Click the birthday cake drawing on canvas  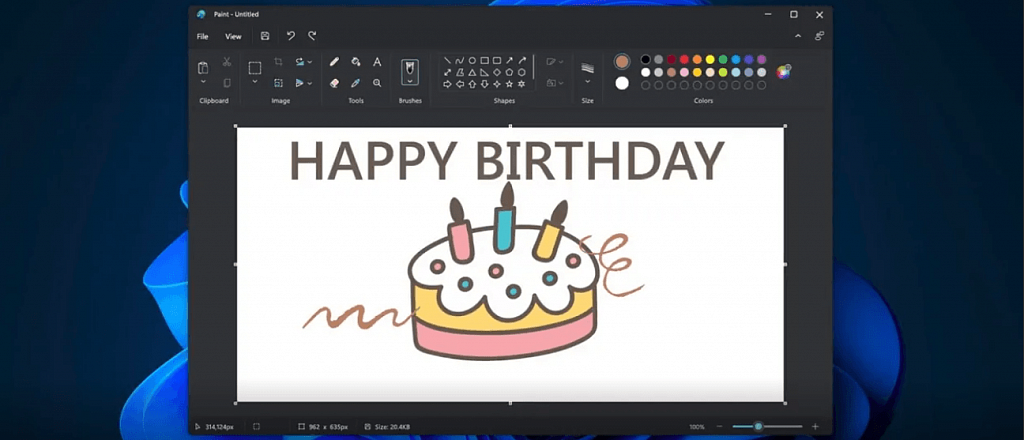click(502, 271)
